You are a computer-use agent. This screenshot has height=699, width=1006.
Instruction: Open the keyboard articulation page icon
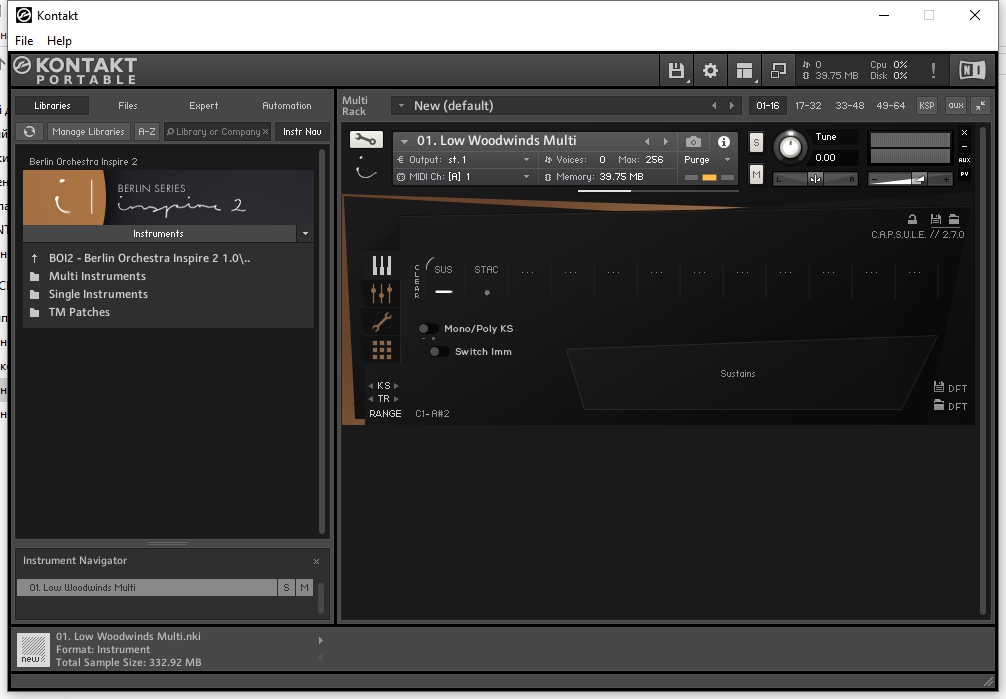click(x=382, y=265)
